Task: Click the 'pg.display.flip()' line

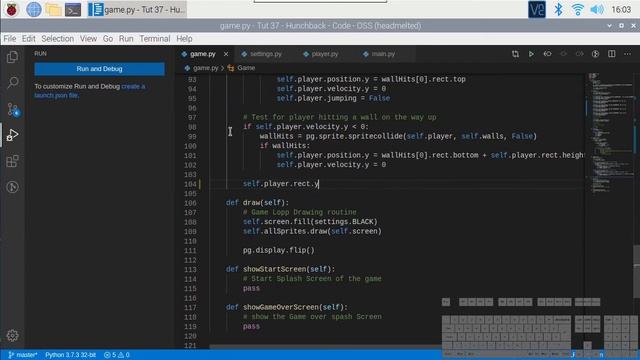Action: 278,250
